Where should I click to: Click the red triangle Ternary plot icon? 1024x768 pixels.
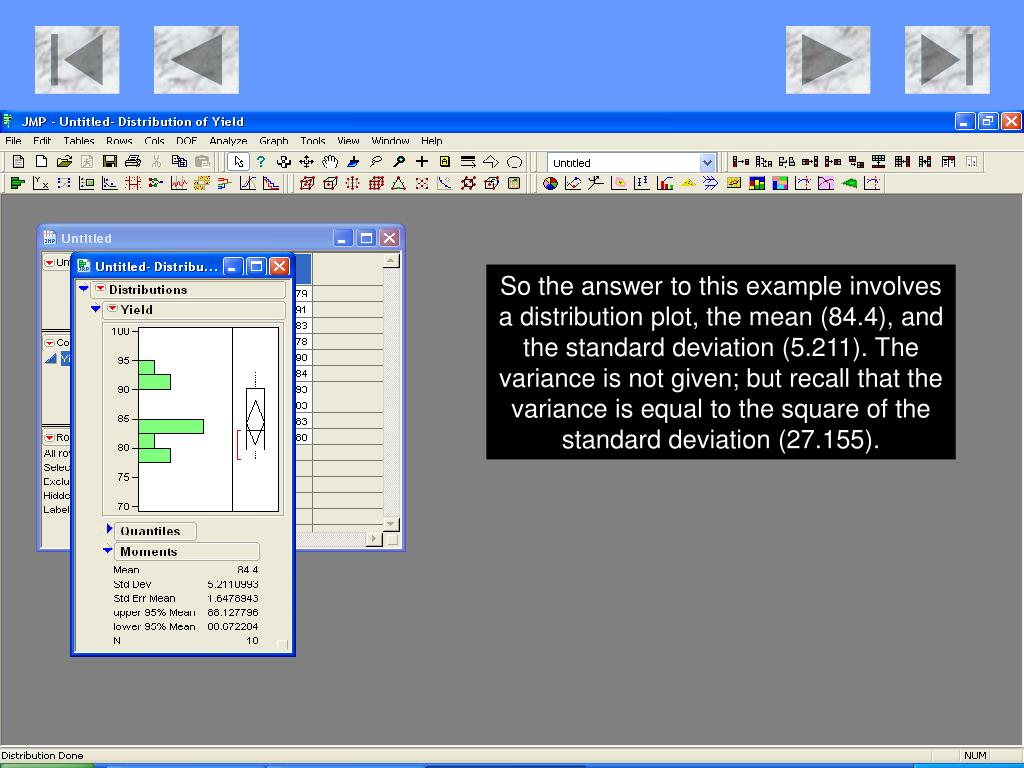[x=398, y=184]
